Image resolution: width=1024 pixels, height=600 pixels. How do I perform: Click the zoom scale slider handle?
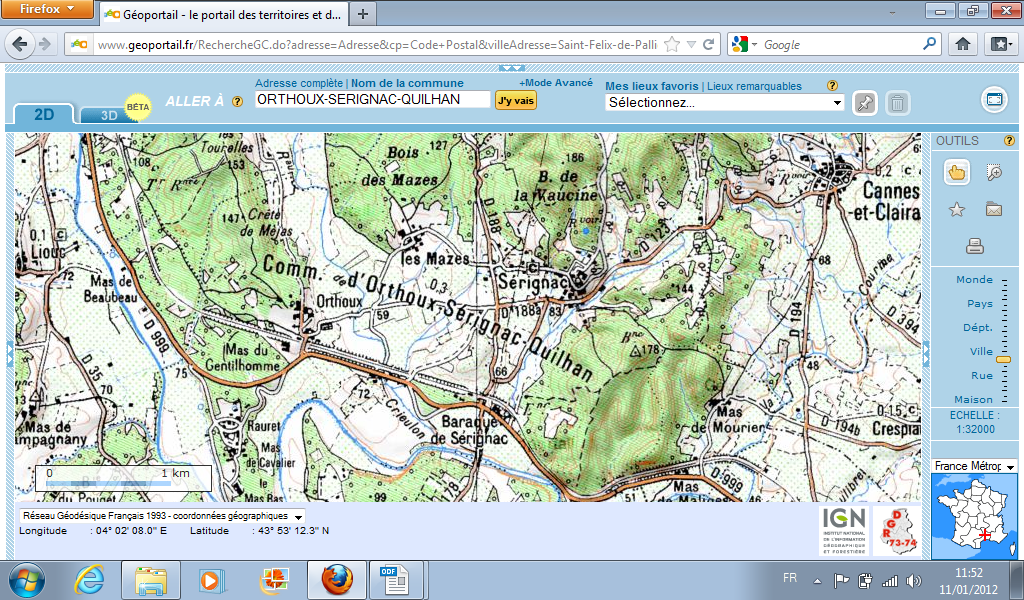tap(1004, 359)
